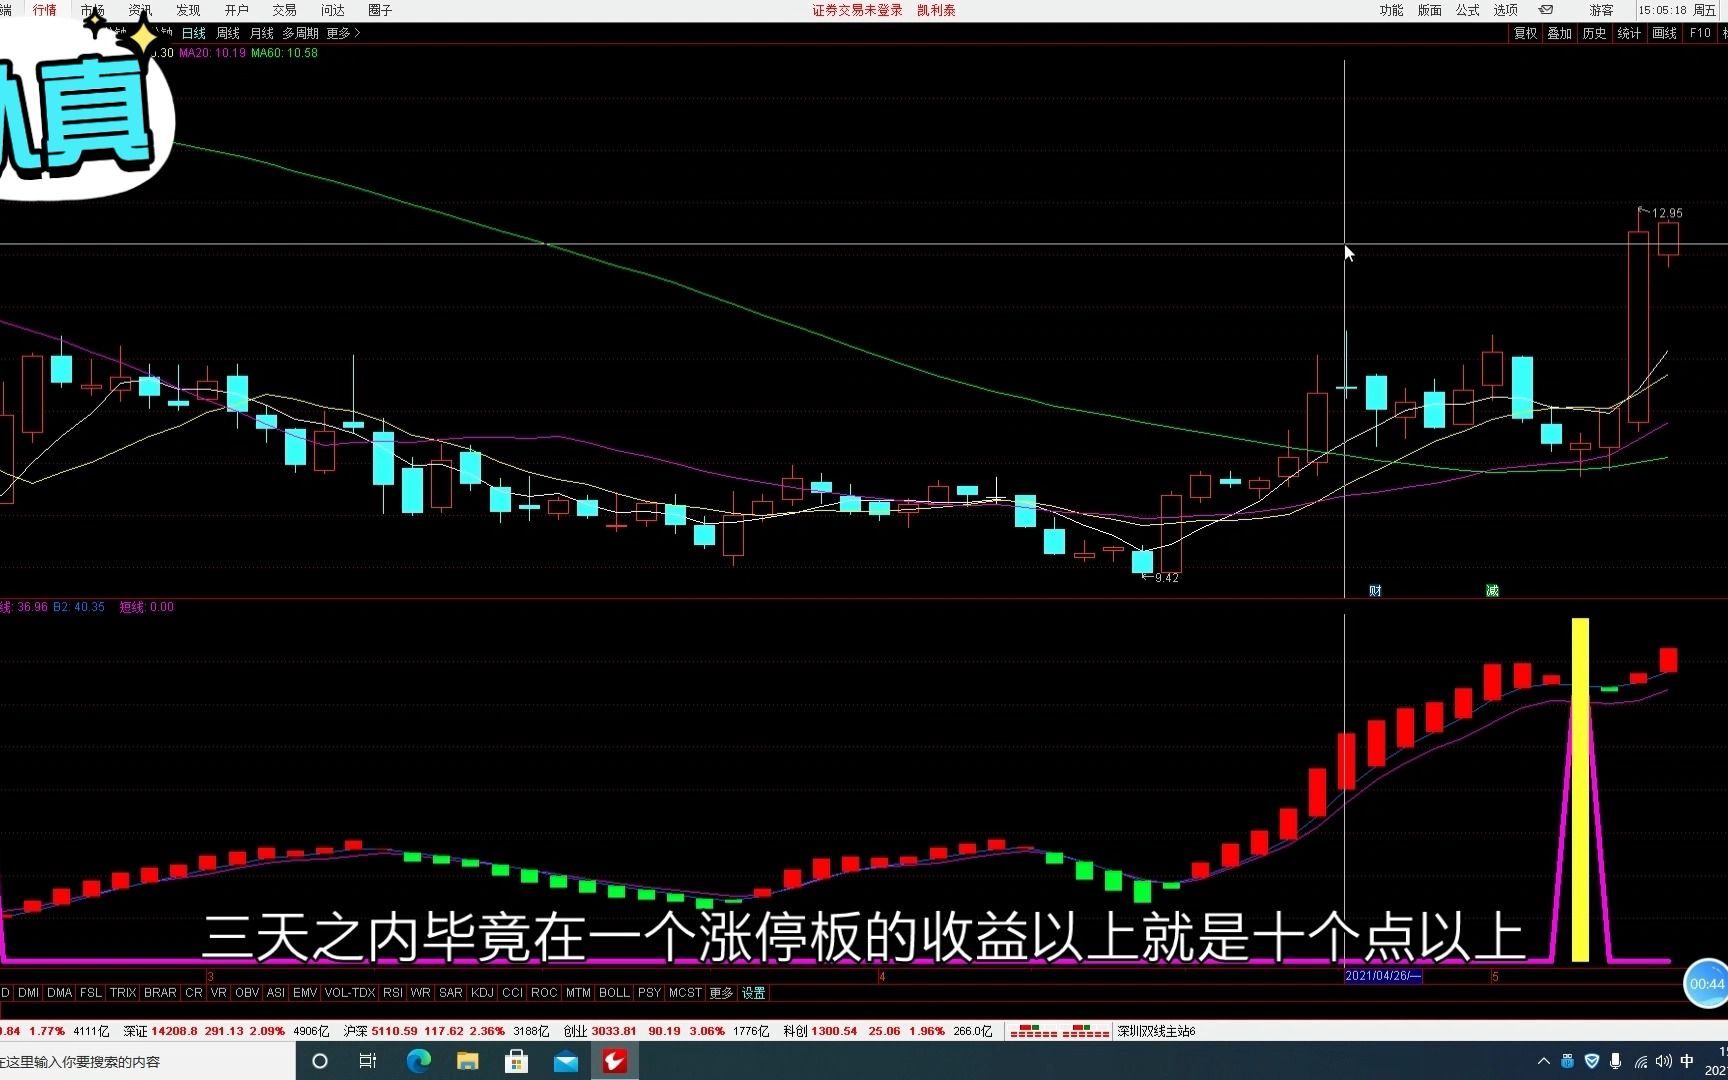This screenshot has height=1080, width=1728.
Task: Open 历史 historical data view
Action: click(1594, 33)
